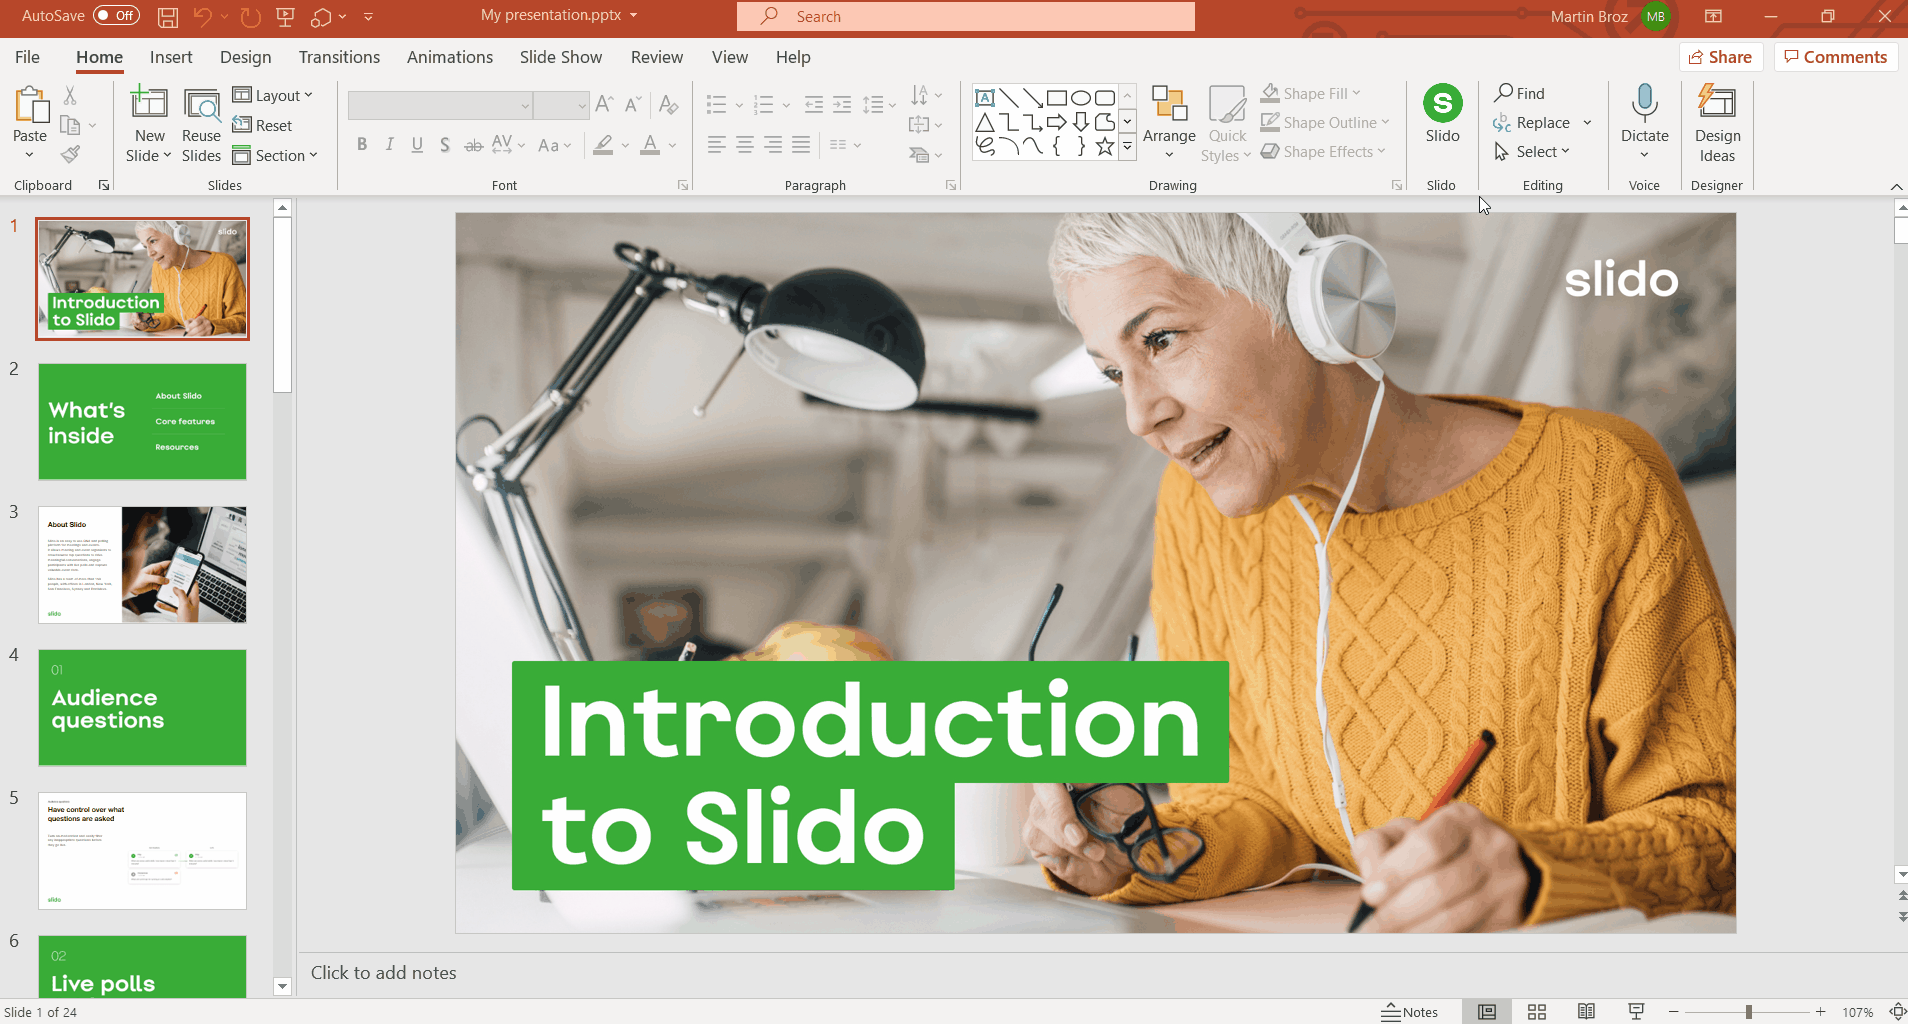
Task: Toggle Underline formatting
Action: coord(417,145)
